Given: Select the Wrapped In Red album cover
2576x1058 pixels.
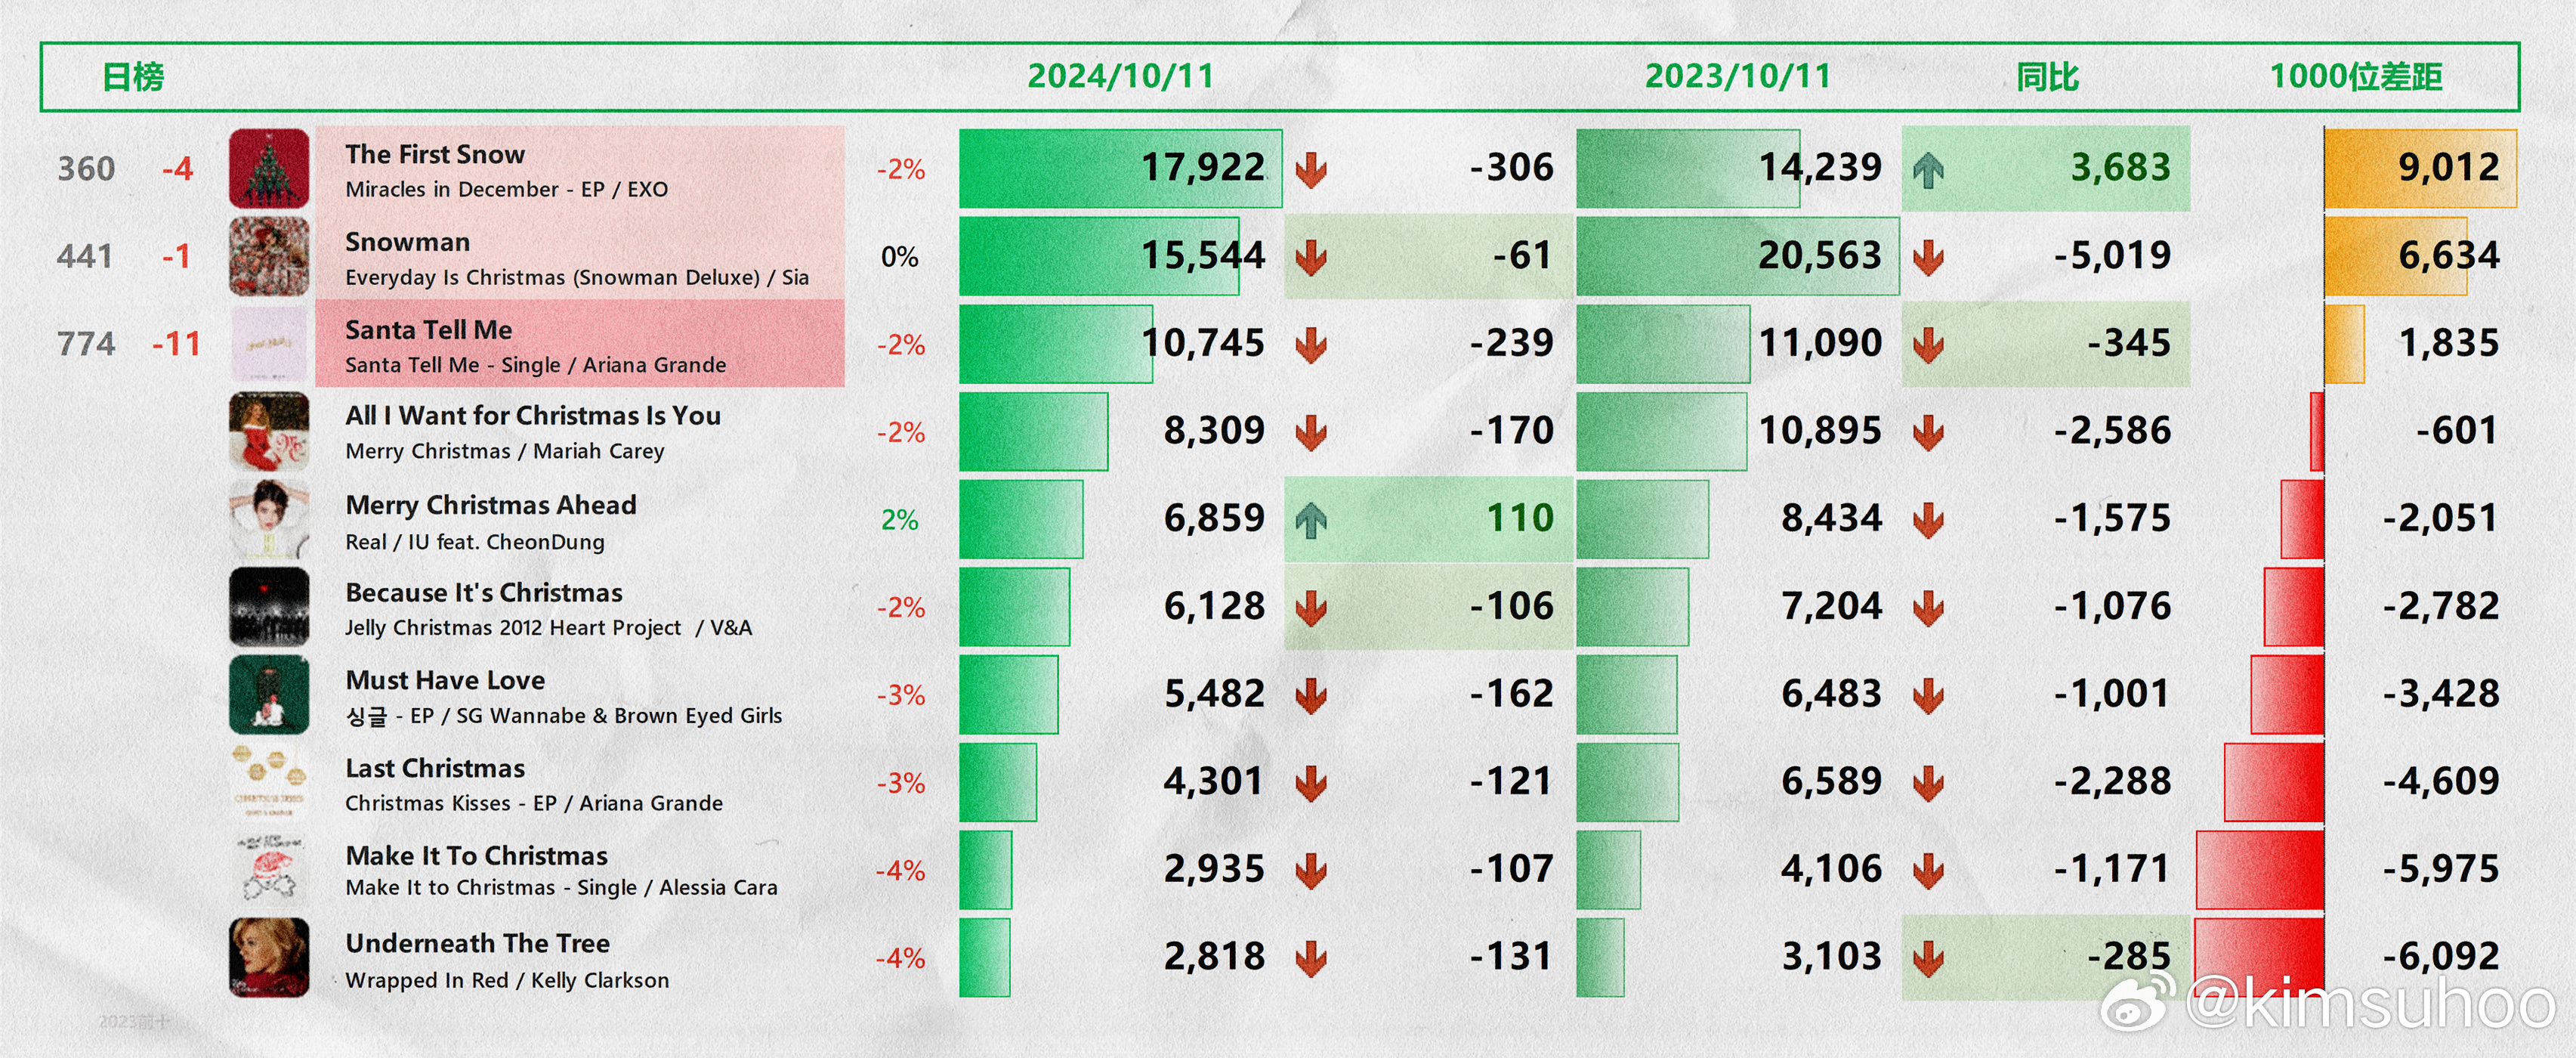Looking at the screenshot, I should pyautogui.click(x=269, y=958).
